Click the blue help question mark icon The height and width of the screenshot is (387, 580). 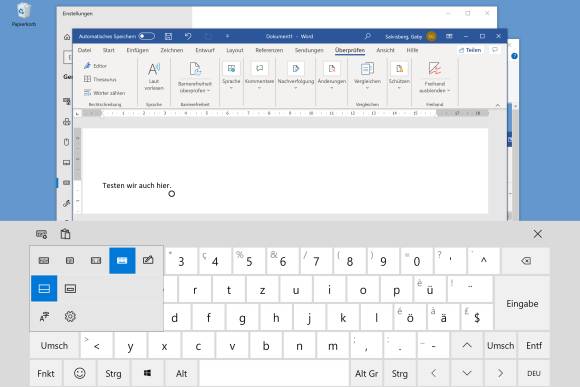pos(514,56)
